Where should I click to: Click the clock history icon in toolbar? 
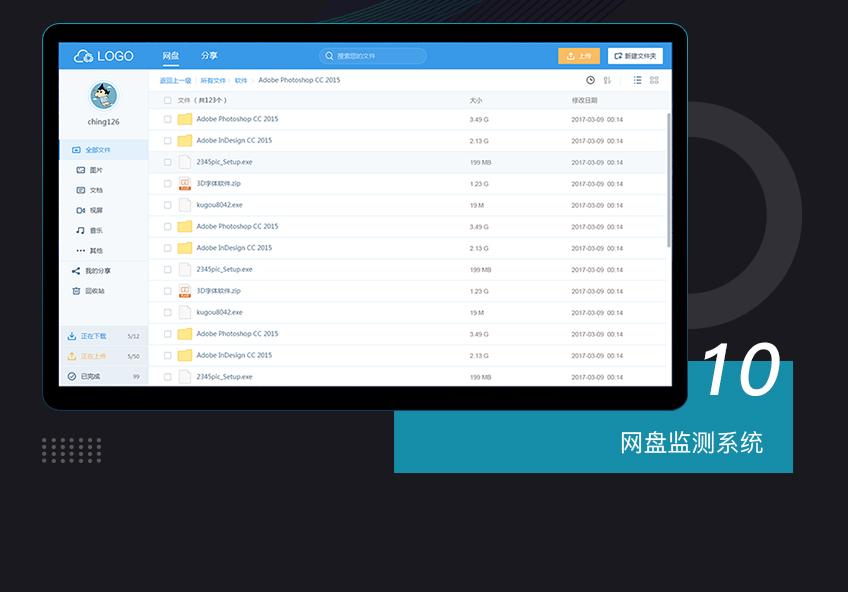[590, 80]
